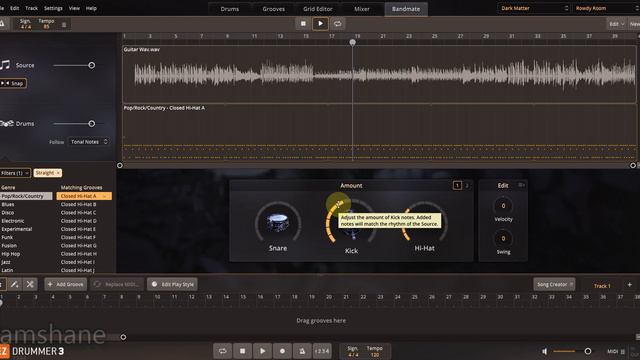Click play in the bottom transport

[262, 351]
